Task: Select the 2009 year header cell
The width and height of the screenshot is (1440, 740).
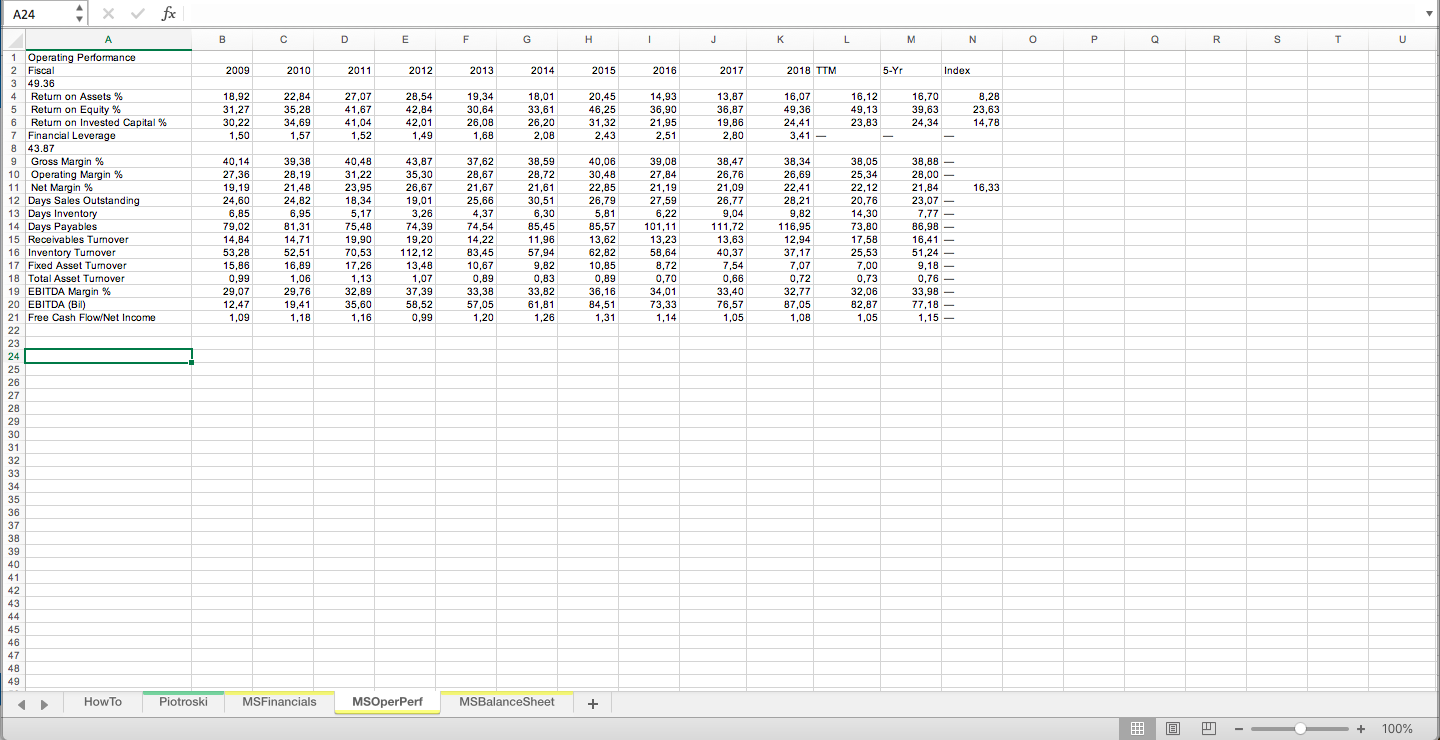Action: [222, 71]
